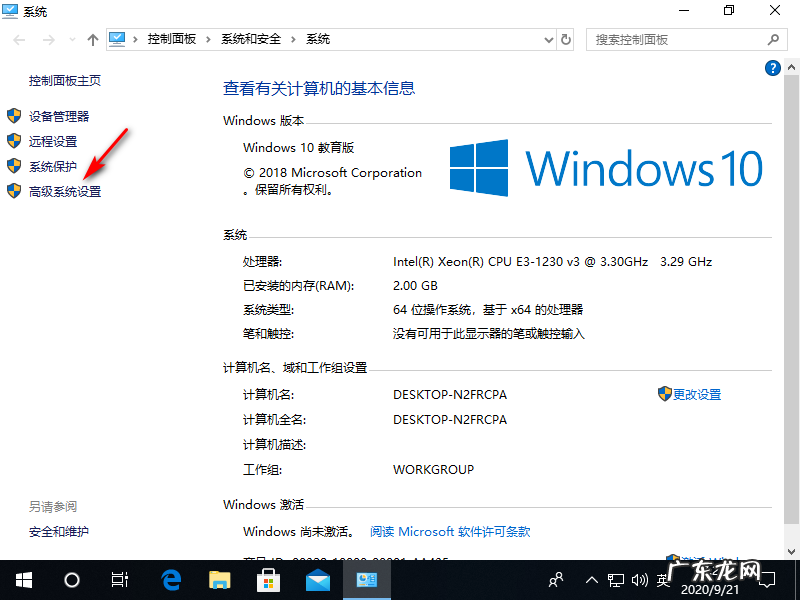
Task: Open System protection (系统保护)
Action: [53, 166]
